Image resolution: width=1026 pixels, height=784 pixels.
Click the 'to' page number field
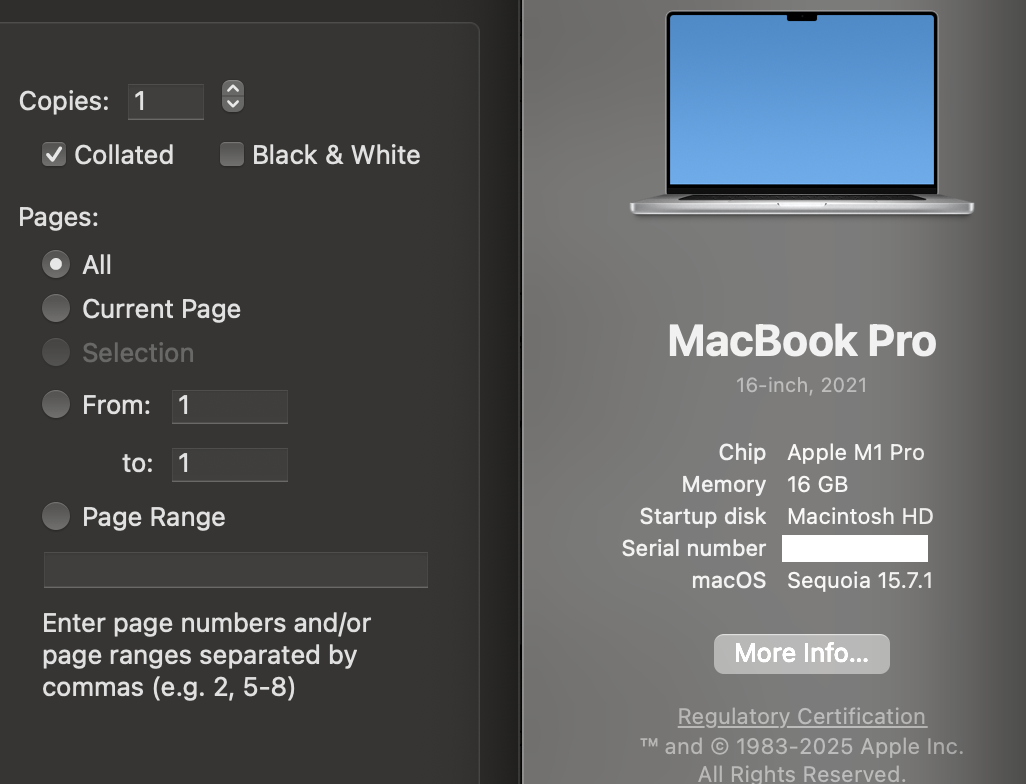coord(230,465)
